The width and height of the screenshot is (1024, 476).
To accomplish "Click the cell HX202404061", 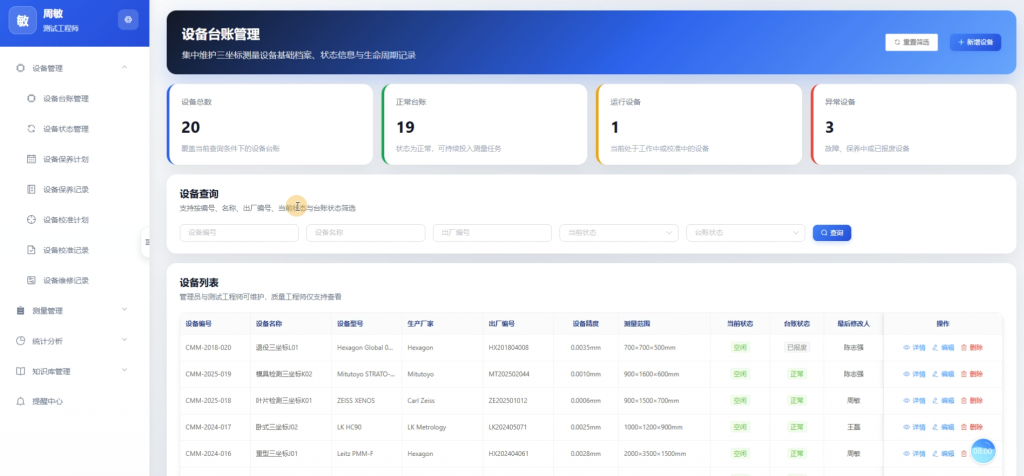I will click(x=508, y=453).
